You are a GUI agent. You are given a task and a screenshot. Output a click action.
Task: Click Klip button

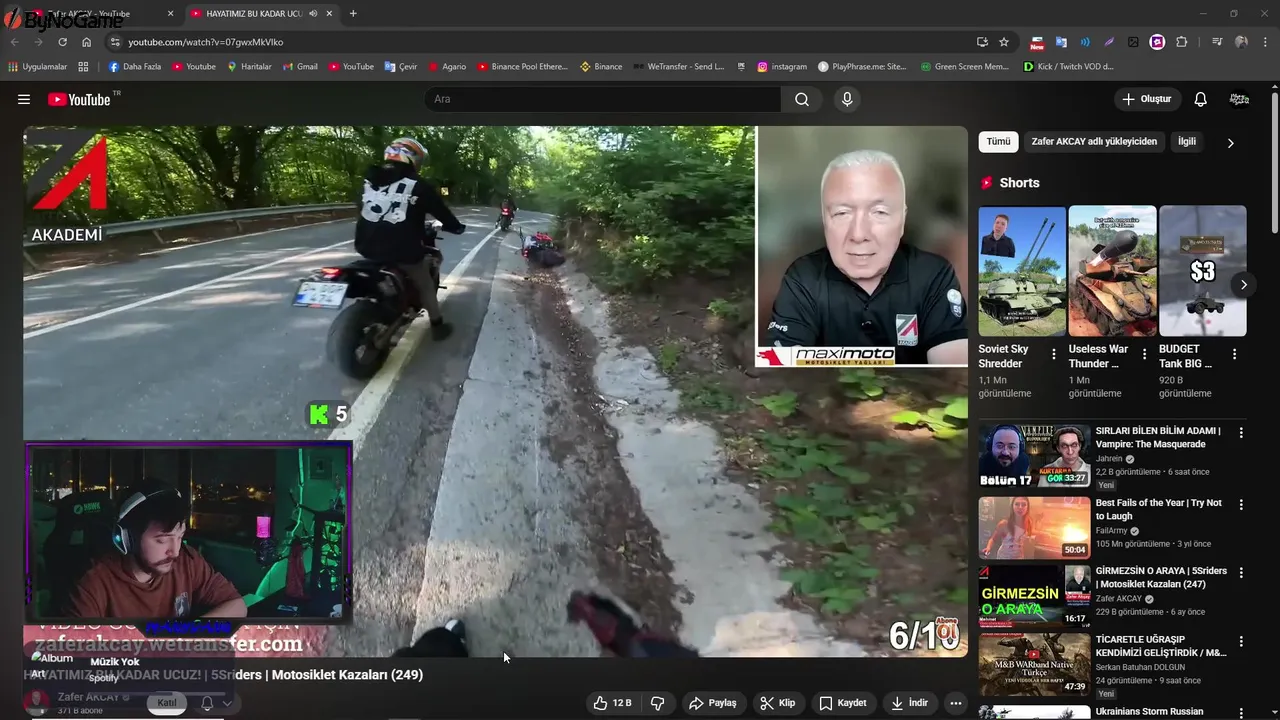tap(778, 703)
